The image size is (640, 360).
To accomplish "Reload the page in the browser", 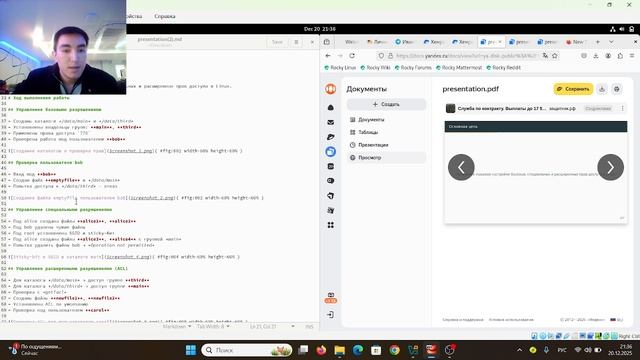I will 352,56.
